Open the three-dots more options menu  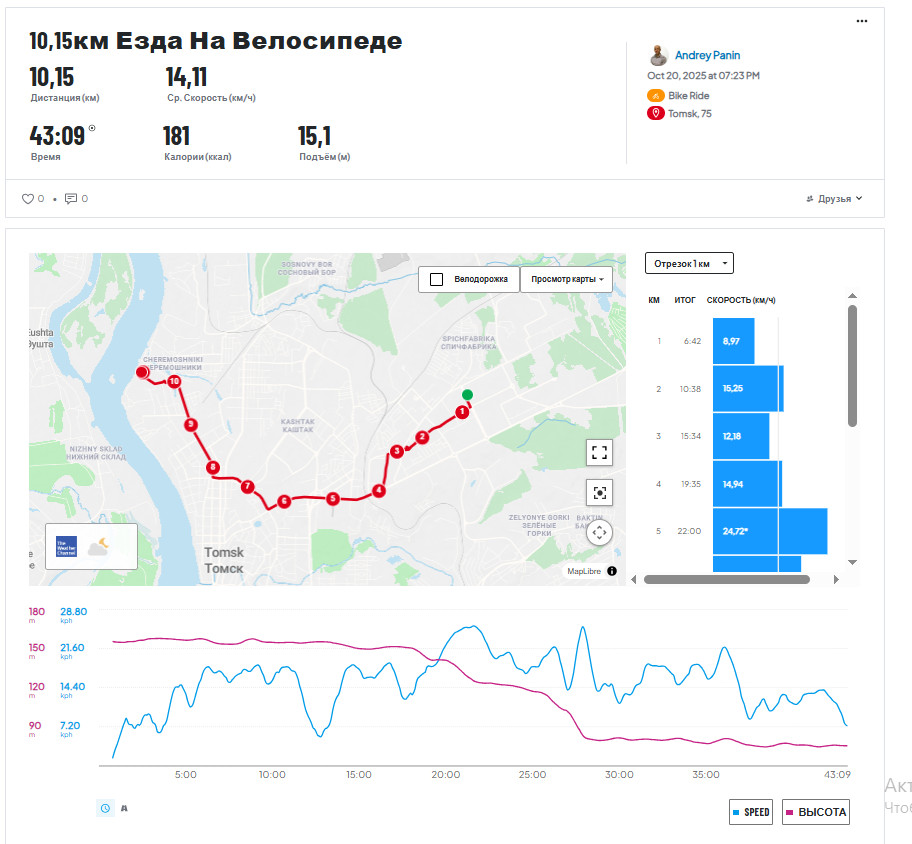click(x=862, y=21)
